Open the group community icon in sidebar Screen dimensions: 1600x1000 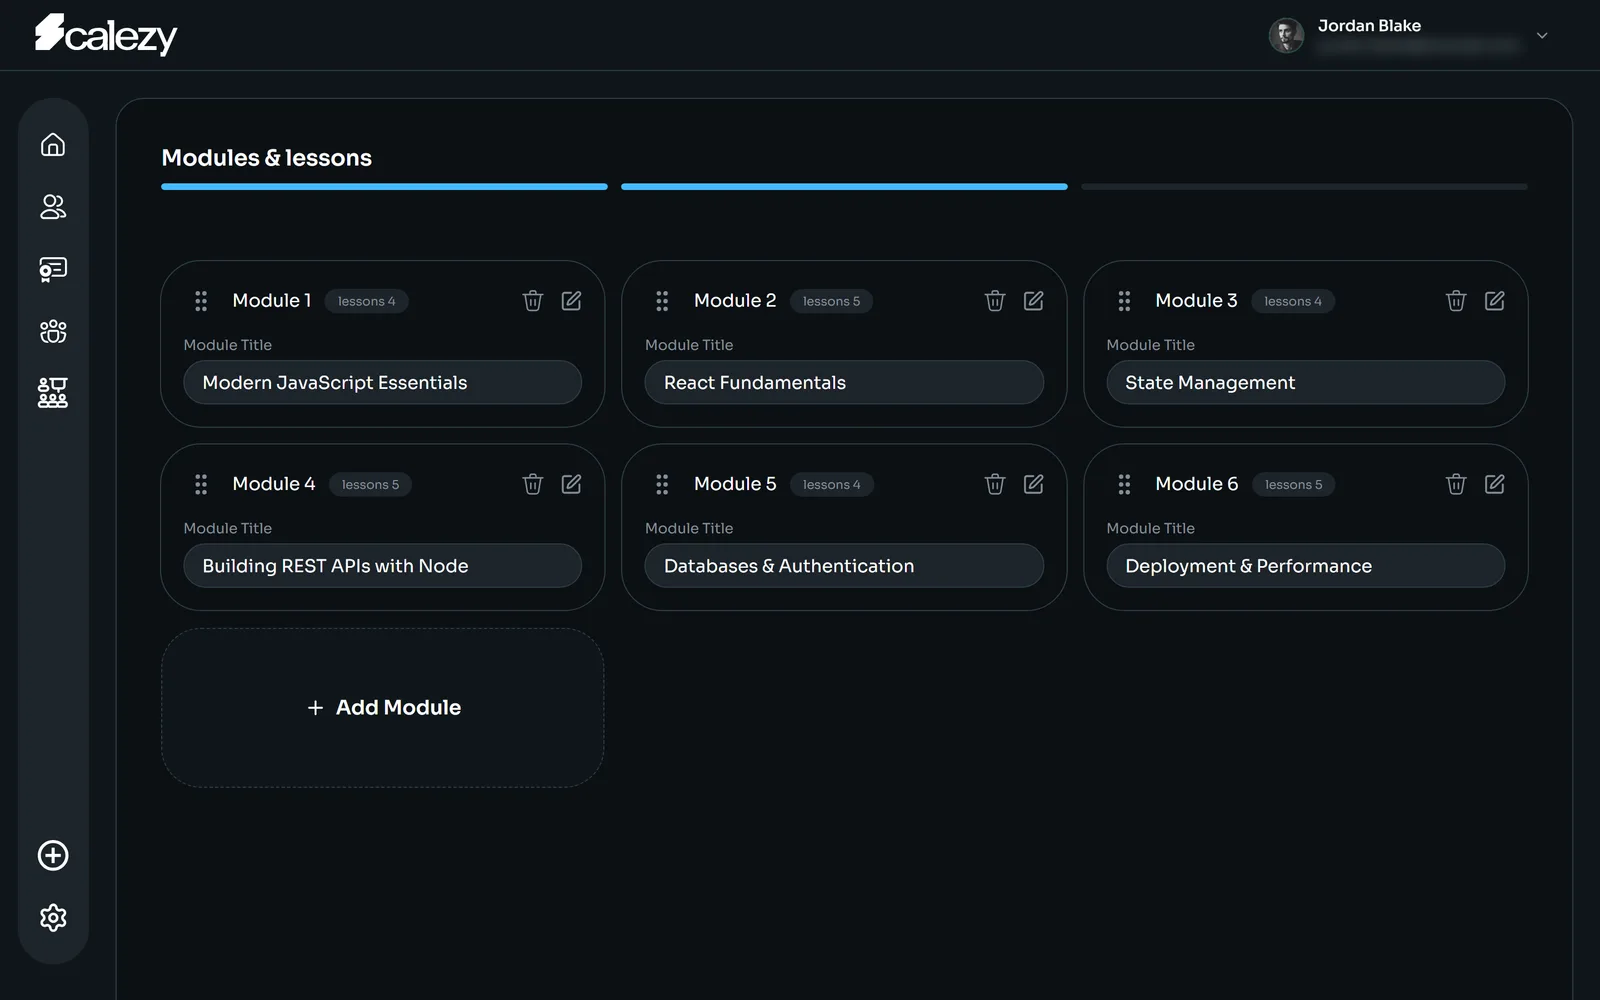[x=53, y=331]
